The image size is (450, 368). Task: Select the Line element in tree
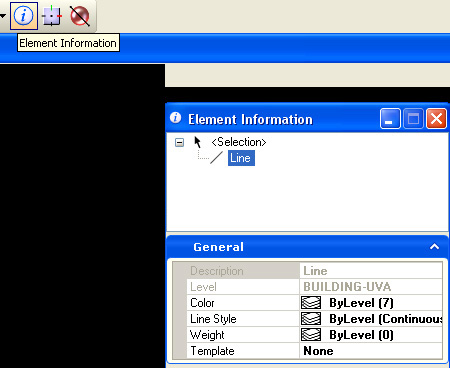(x=241, y=158)
